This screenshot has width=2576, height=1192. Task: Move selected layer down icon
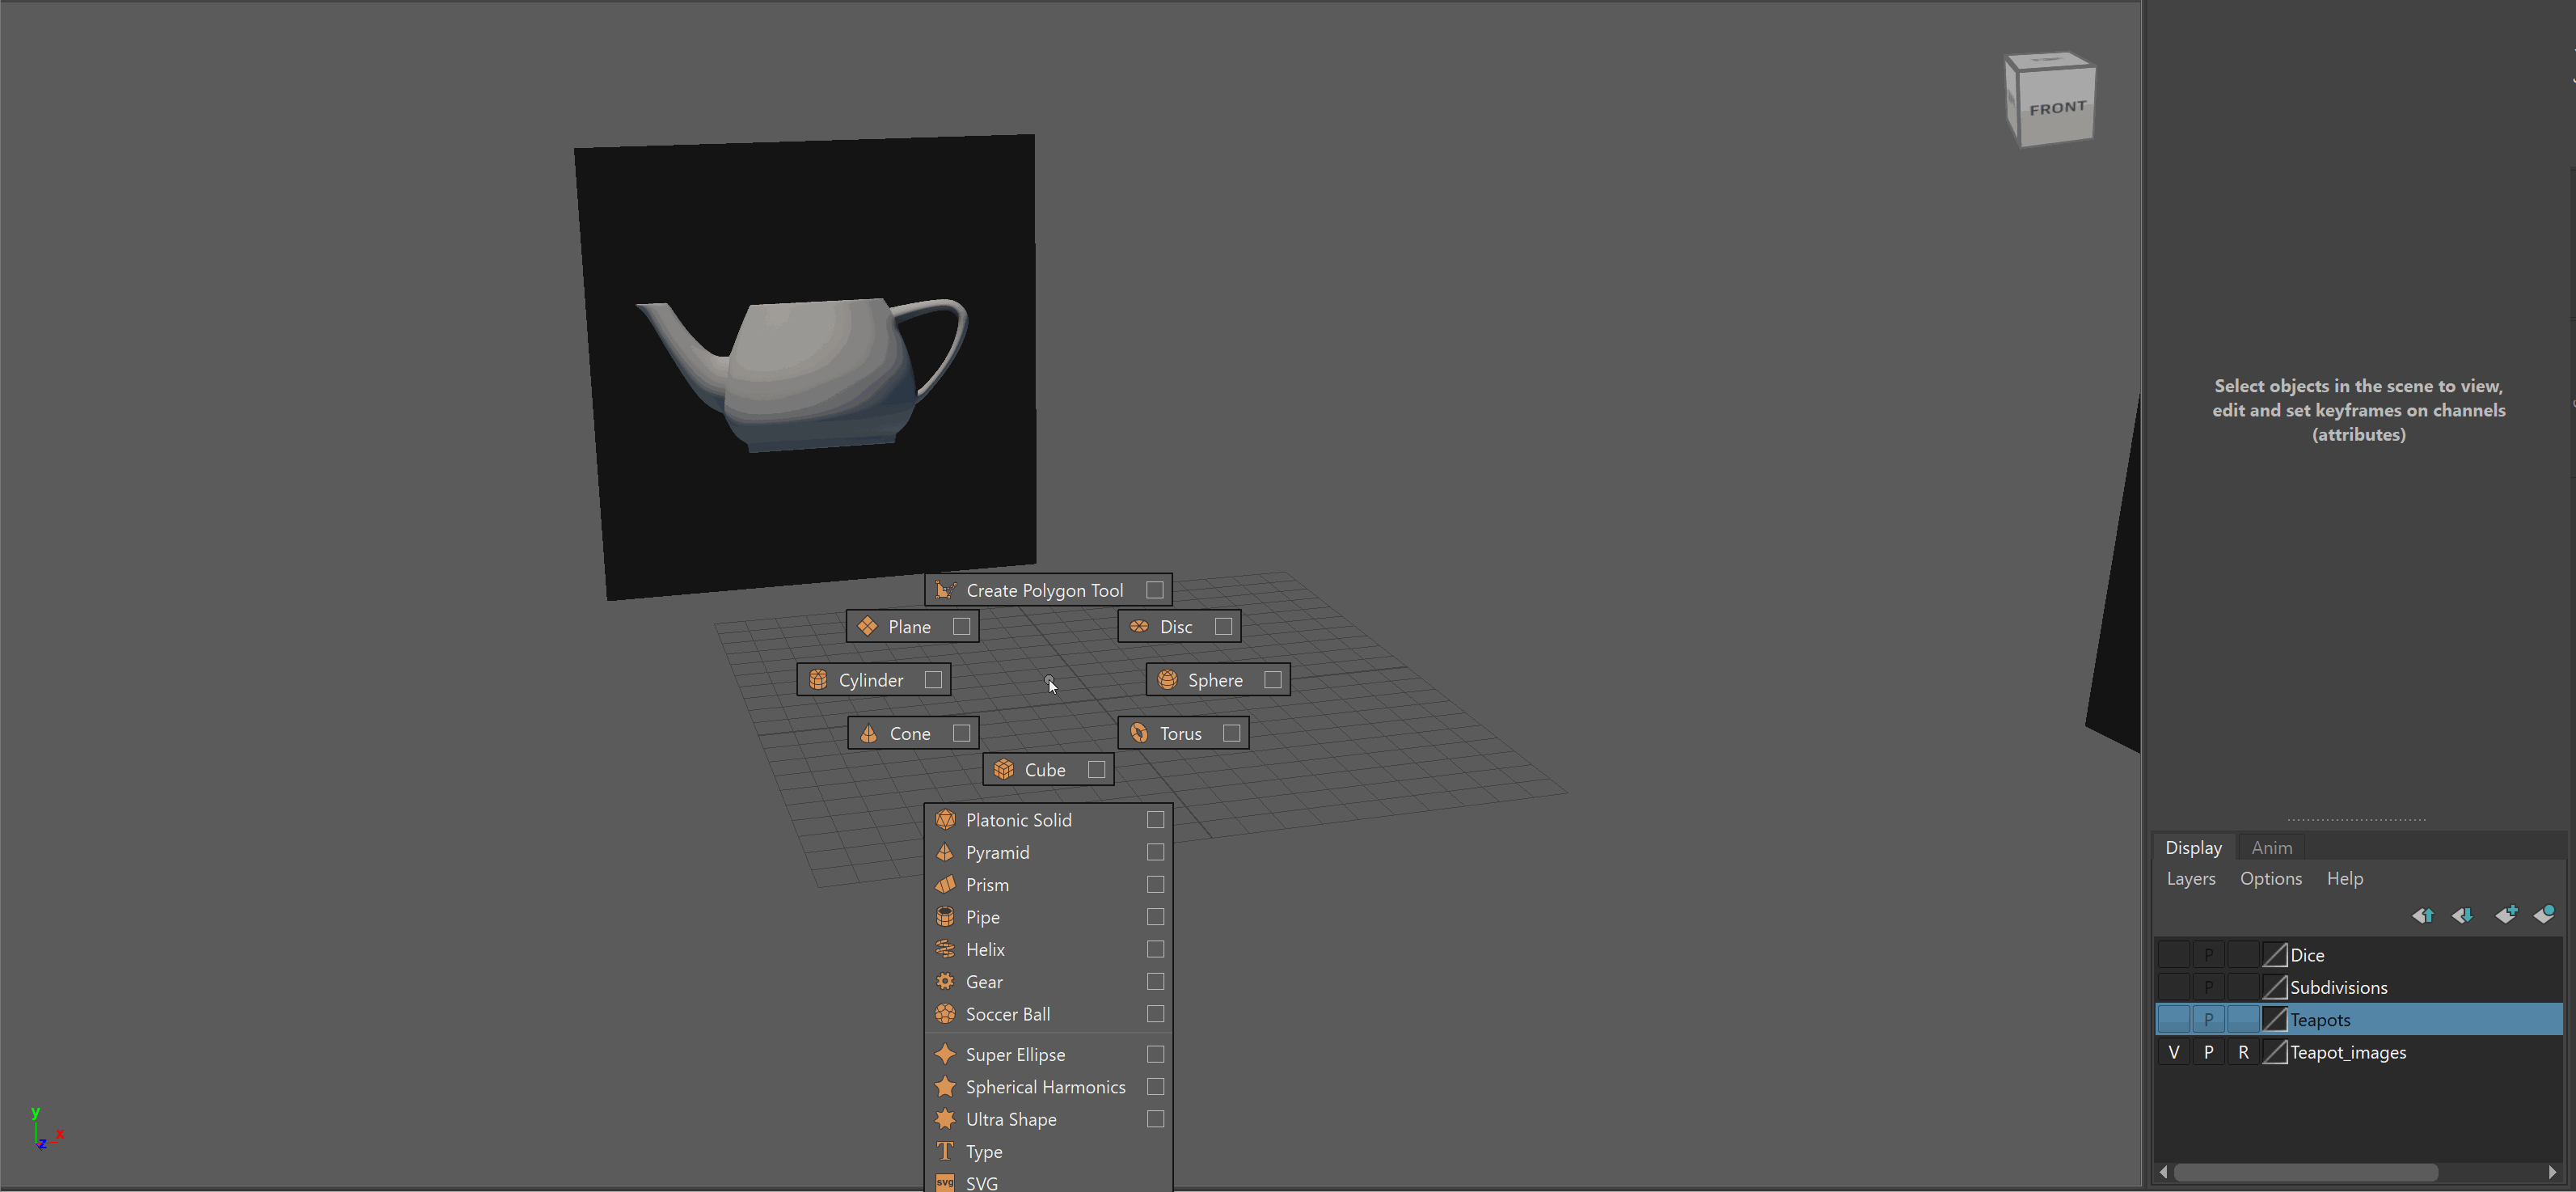point(2462,915)
